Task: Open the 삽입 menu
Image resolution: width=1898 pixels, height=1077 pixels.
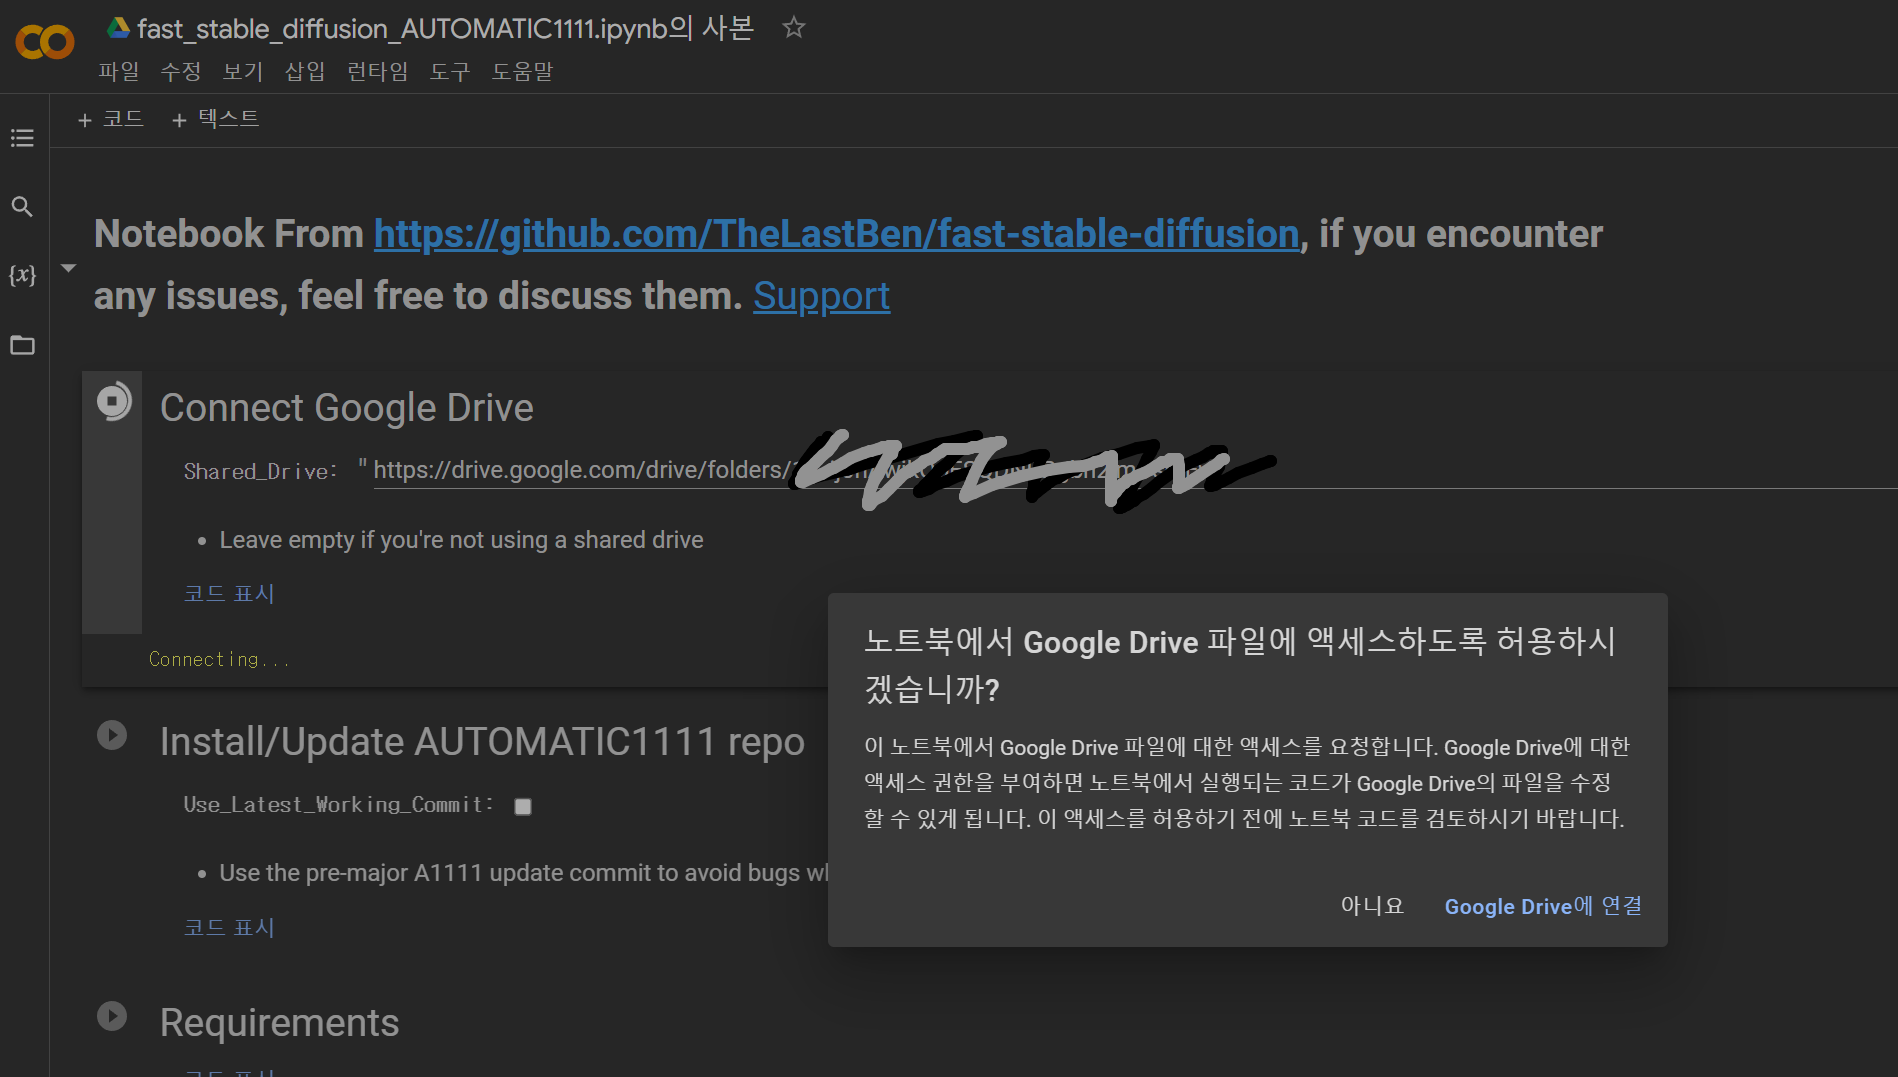Action: point(305,72)
